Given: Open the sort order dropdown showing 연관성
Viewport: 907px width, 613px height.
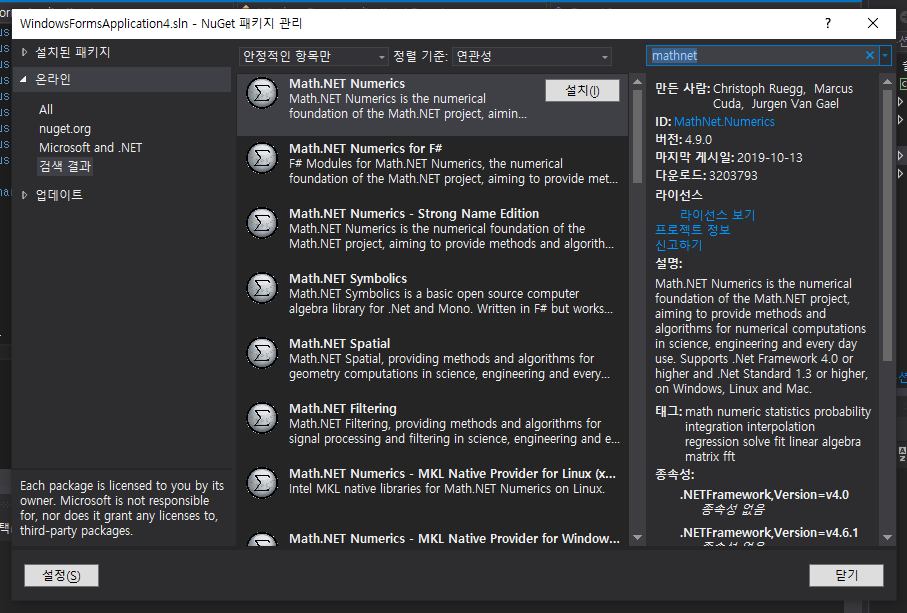Looking at the screenshot, I should (x=532, y=56).
